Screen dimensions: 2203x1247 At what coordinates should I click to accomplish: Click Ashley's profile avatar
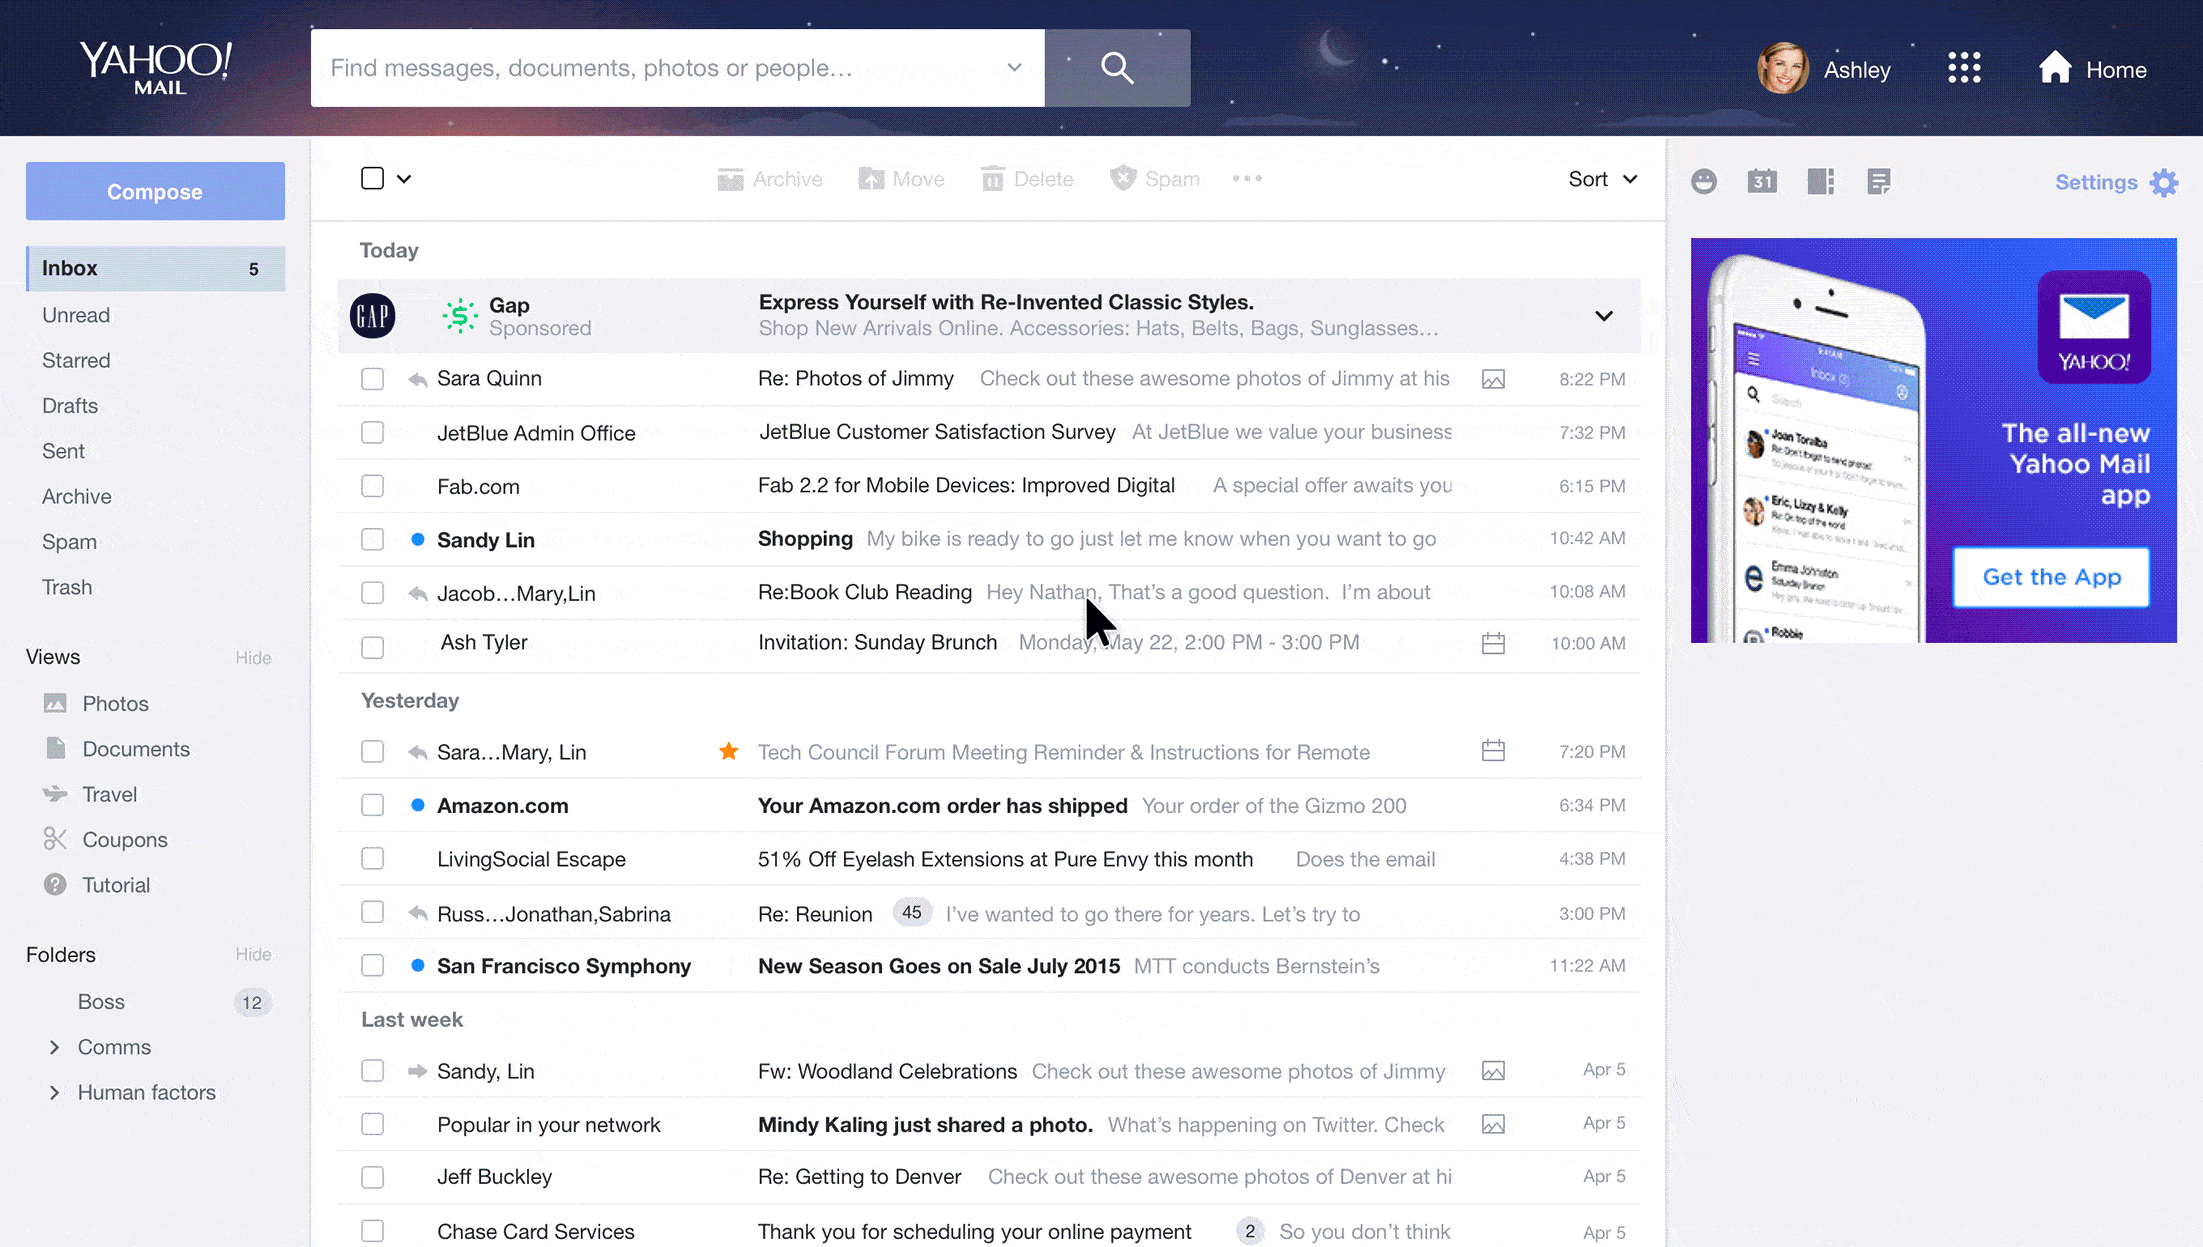click(1782, 68)
